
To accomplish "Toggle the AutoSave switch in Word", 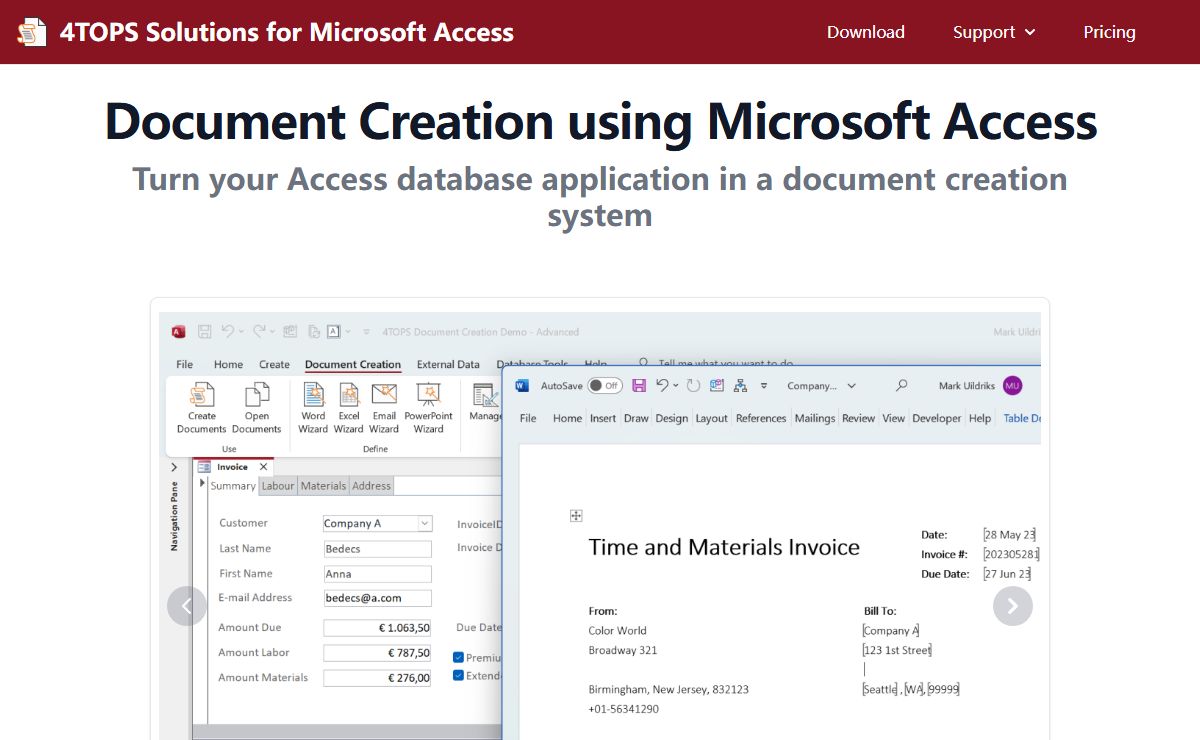I will pyautogui.click(x=604, y=385).
